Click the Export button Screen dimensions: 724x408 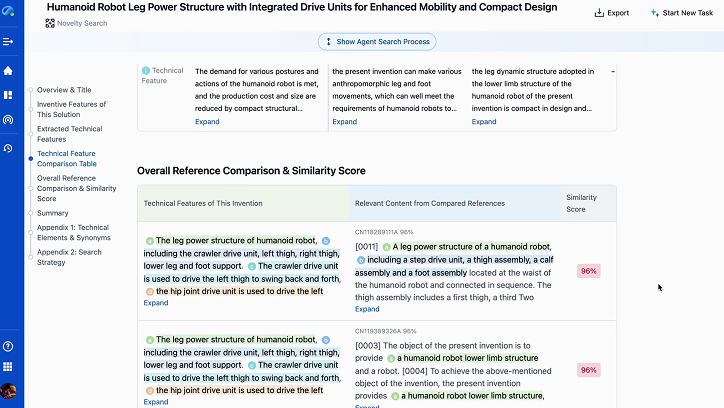click(611, 13)
